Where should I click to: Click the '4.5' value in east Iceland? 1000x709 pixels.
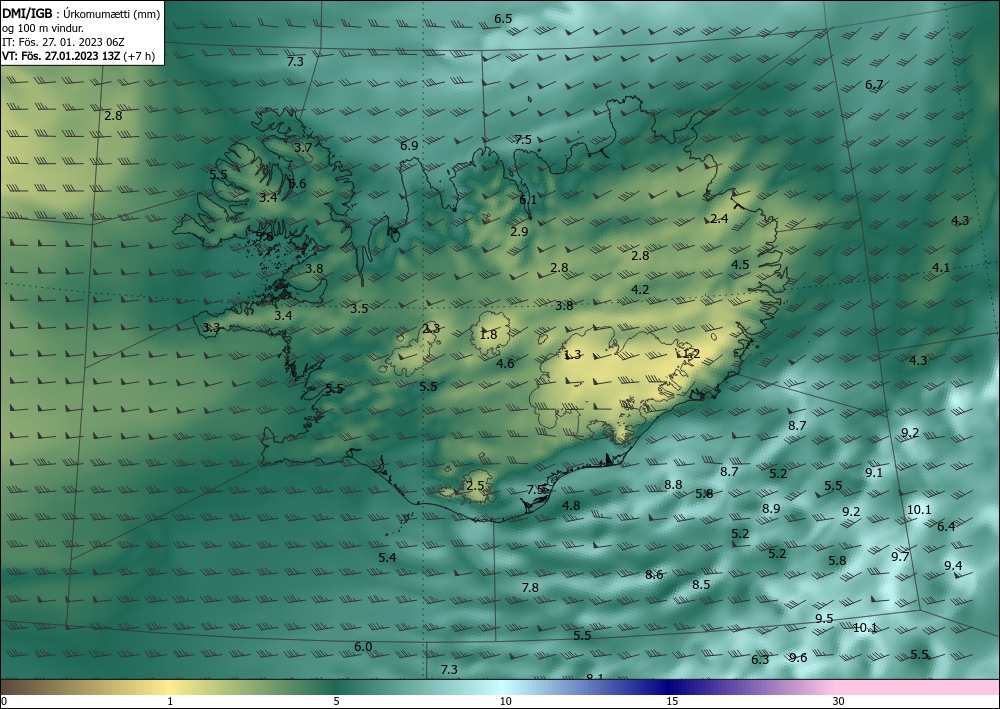(740, 265)
